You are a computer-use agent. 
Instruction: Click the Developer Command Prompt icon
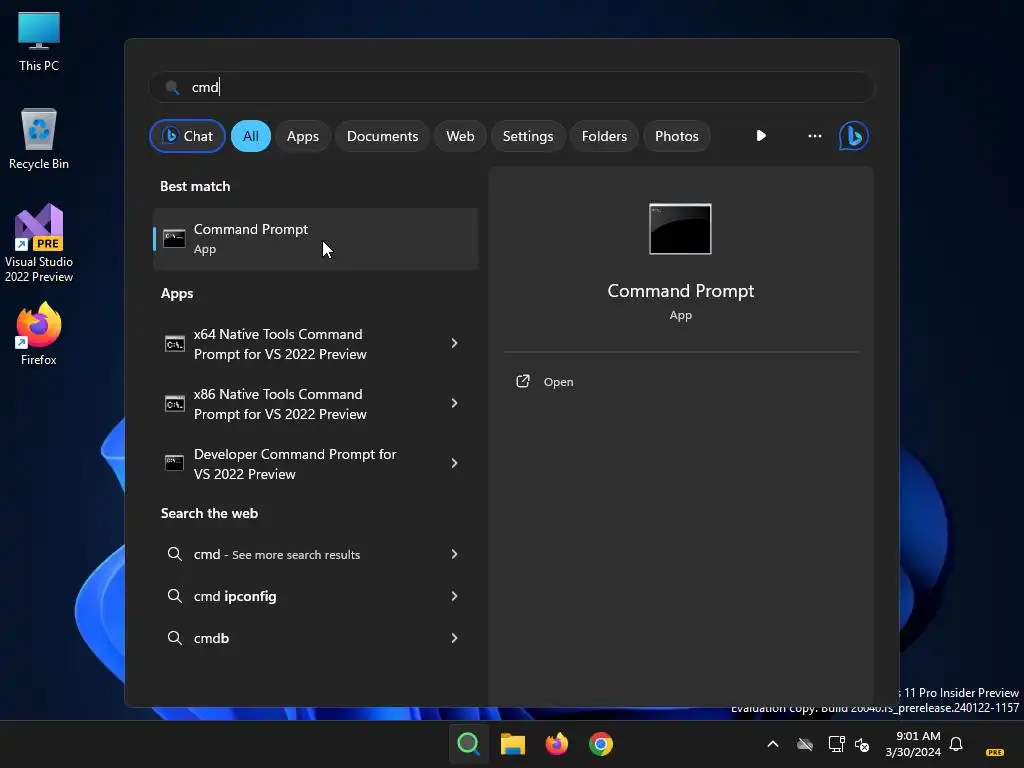tap(174, 463)
